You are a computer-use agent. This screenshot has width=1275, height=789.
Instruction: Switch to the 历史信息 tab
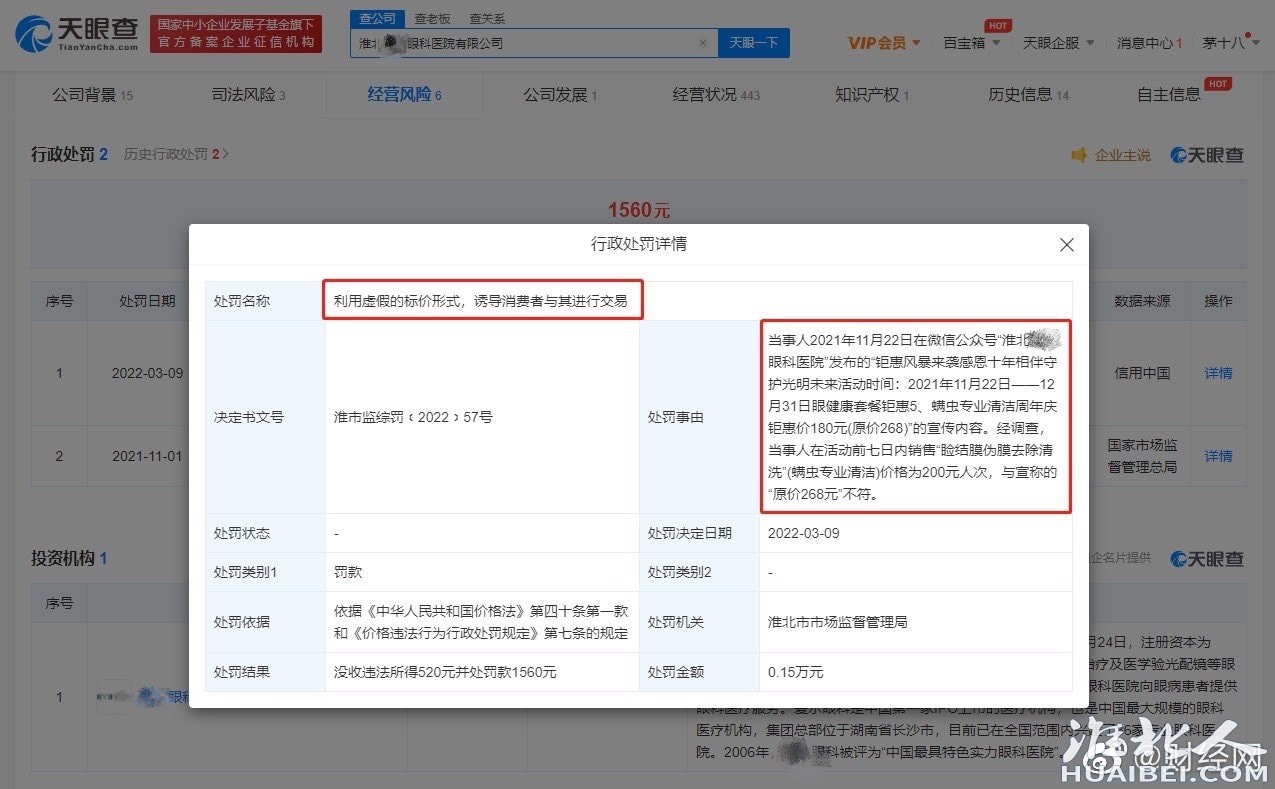(x=1028, y=95)
